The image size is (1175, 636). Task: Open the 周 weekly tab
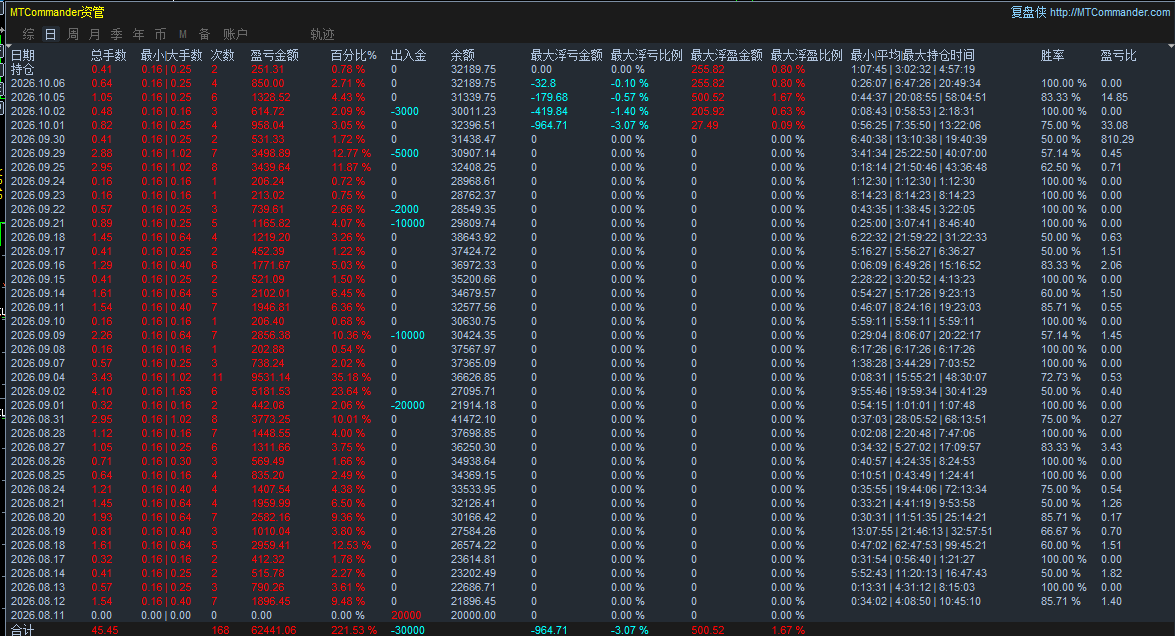tap(73, 34)
